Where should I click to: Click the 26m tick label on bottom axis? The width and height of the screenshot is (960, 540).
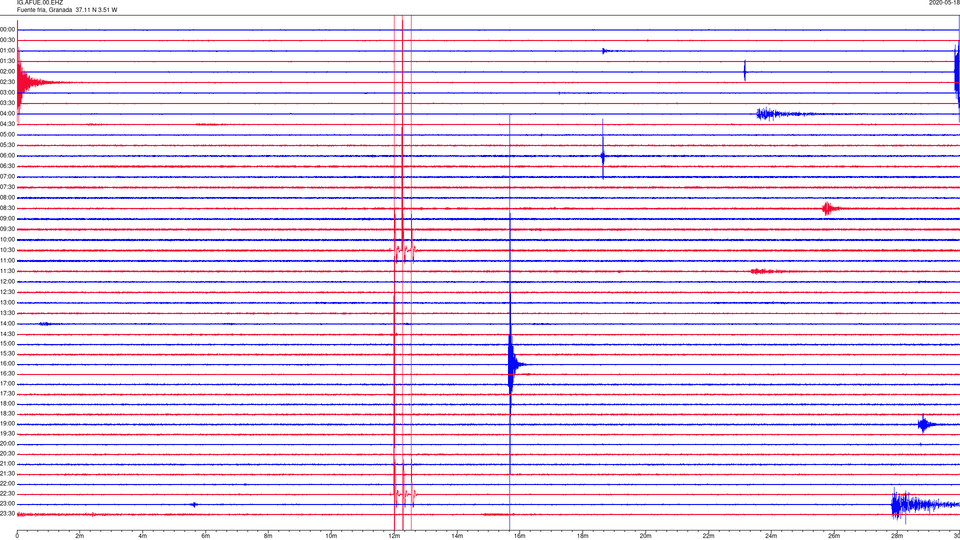coord(834,536)
